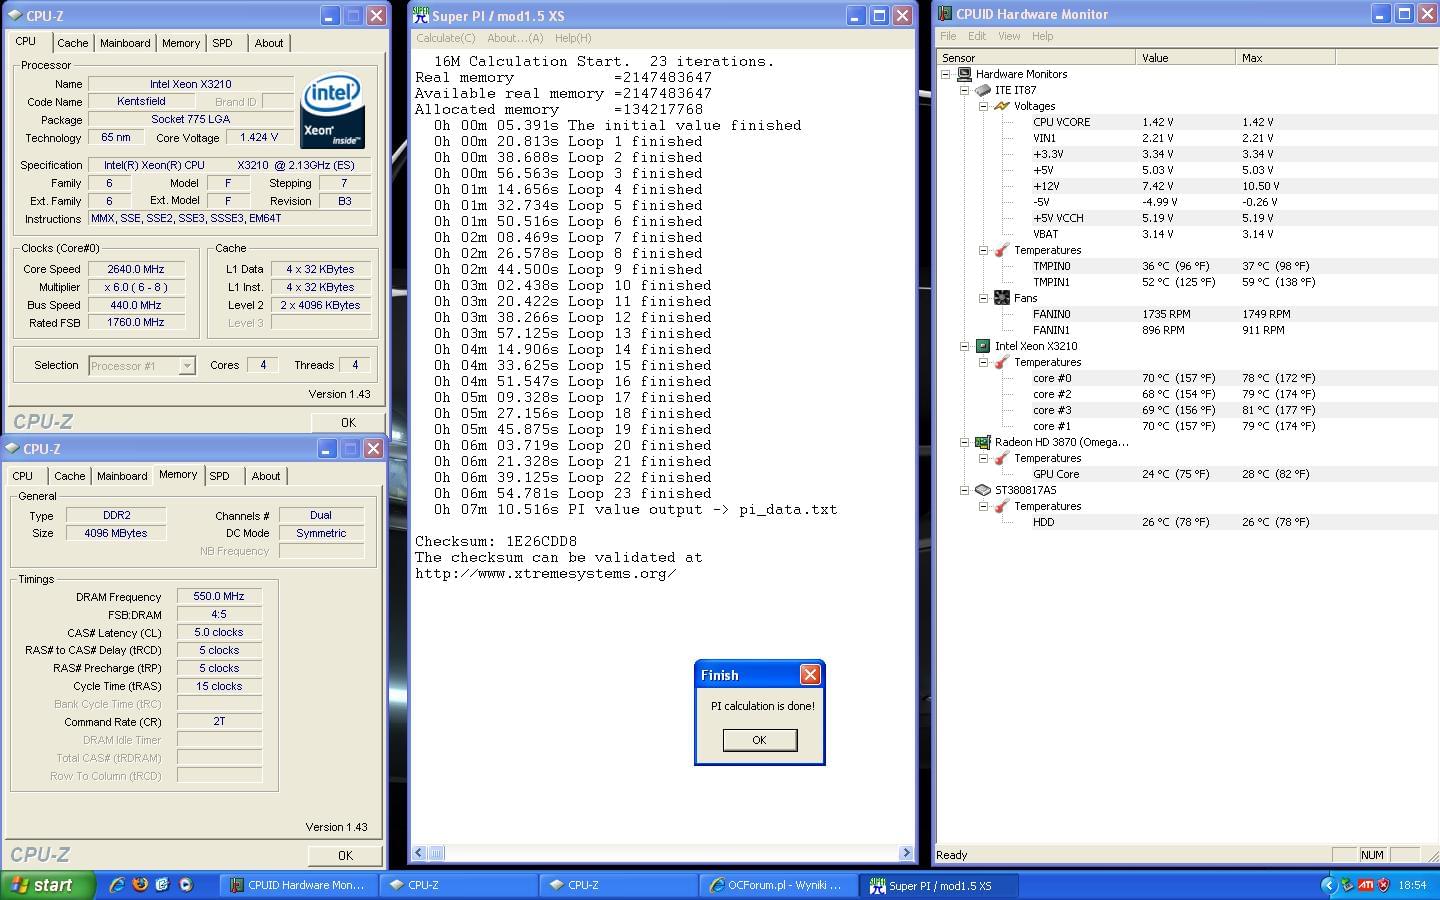Collapse the Voltages group
The height and width of the screenshot is (900, 1440).
983,106
